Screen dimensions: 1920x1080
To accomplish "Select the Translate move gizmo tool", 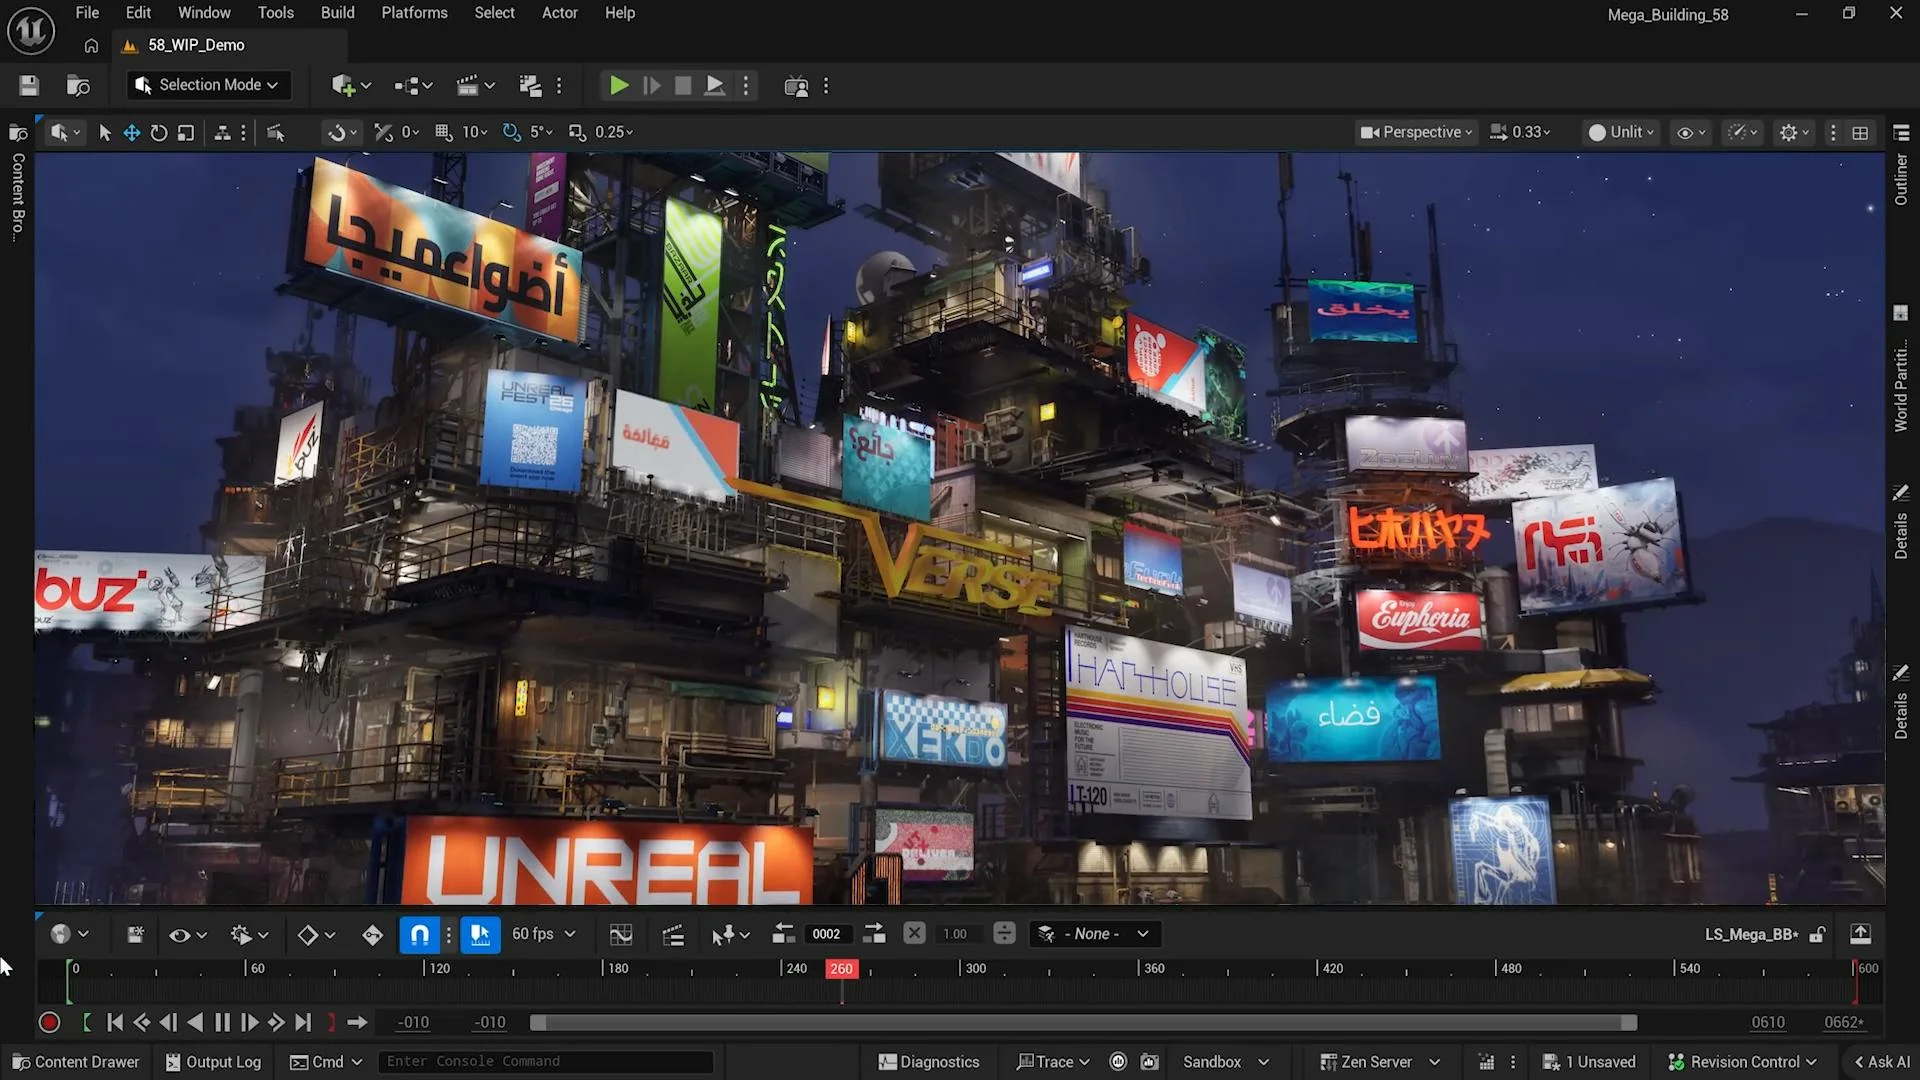I will 131,132.
